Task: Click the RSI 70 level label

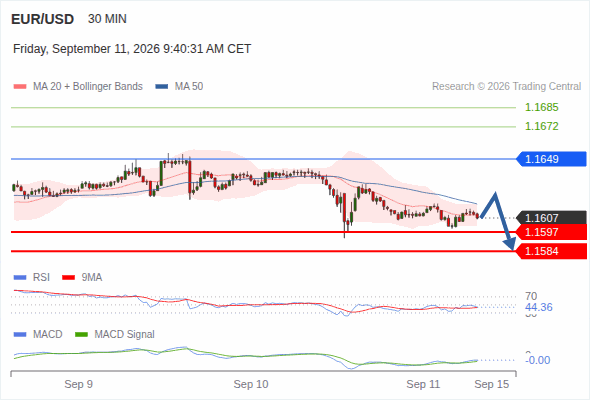Action: [x=531, y=296]
